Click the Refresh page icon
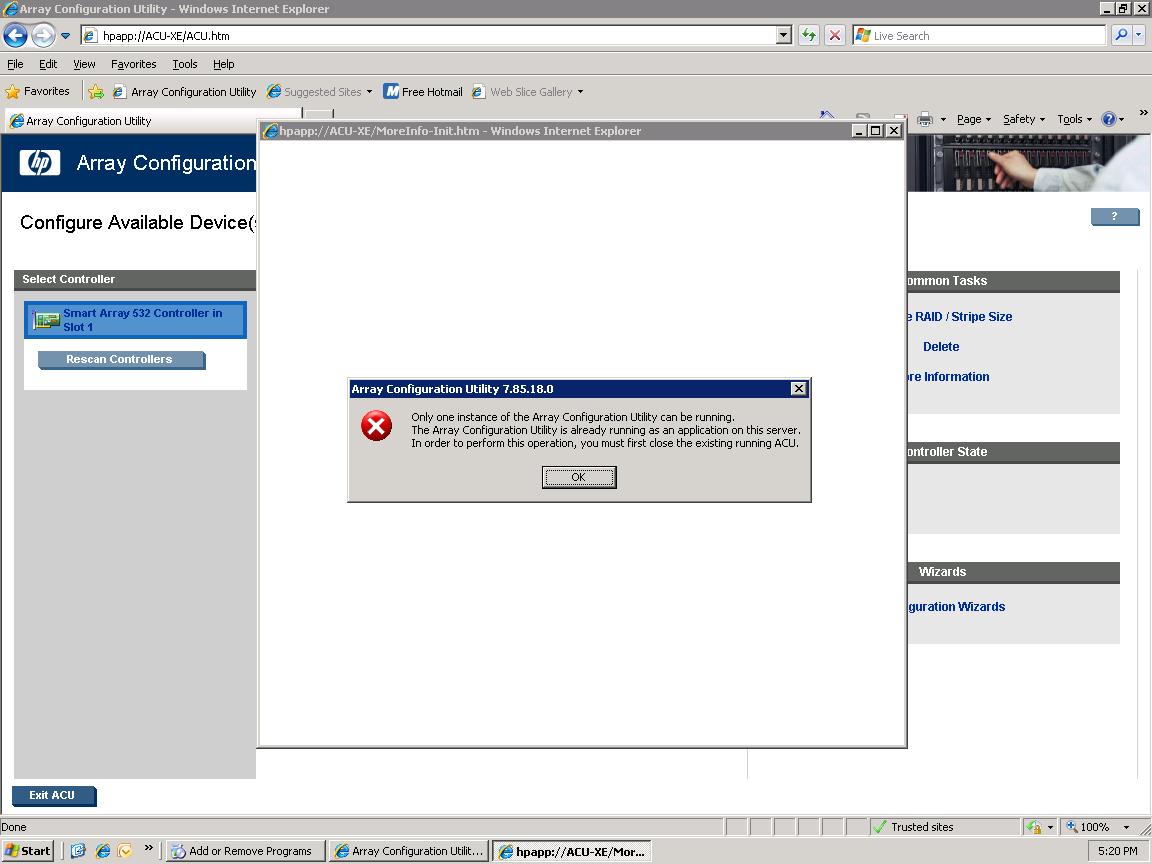 (809, 35)
